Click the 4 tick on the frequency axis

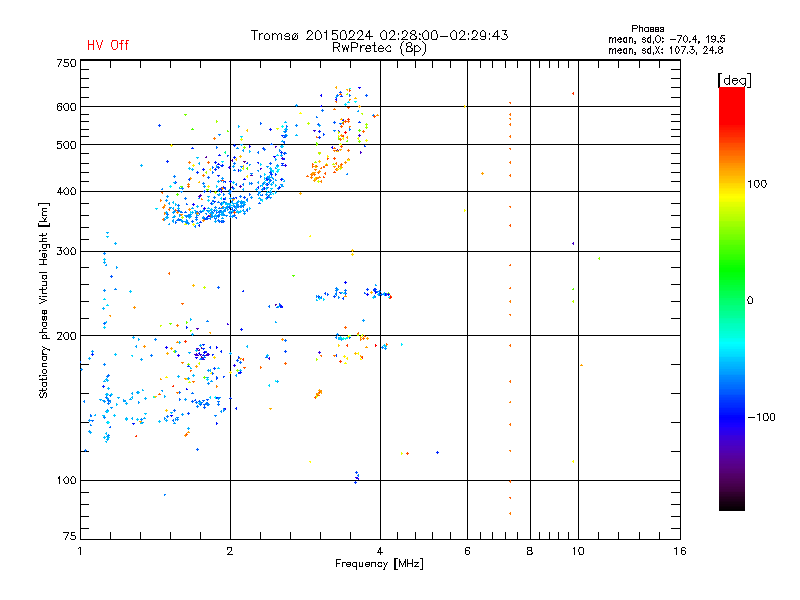tap(380, 552)
